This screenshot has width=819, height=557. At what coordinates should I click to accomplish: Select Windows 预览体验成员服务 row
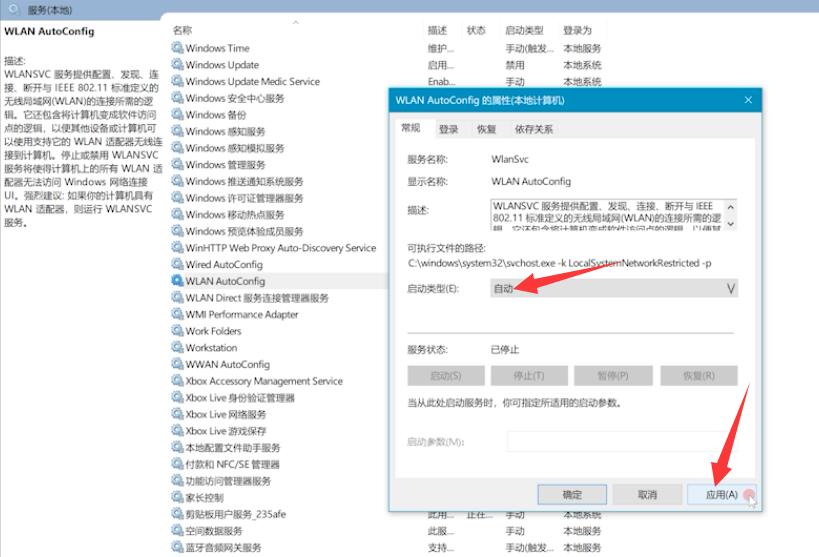[x=244, y=231]
